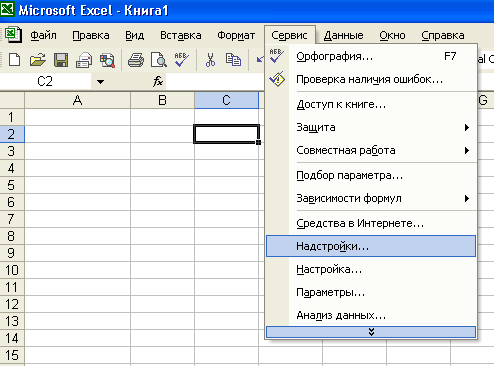Choose Проверка наличия ошибок... item
The height and width of the screenshot is (366, 494).
[371, 79]
